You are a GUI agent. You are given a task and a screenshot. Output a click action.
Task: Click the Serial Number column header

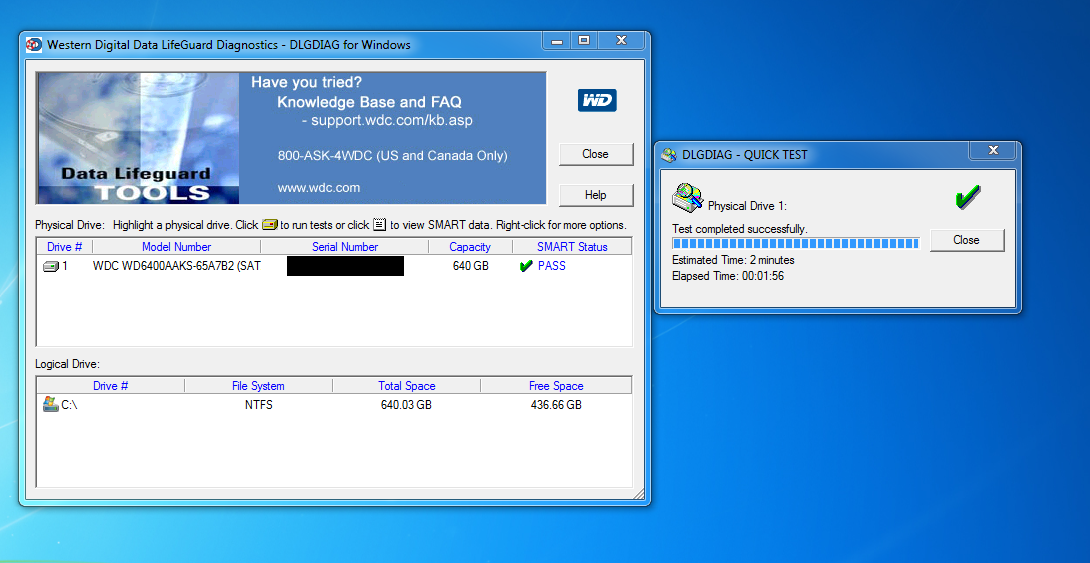345,247
